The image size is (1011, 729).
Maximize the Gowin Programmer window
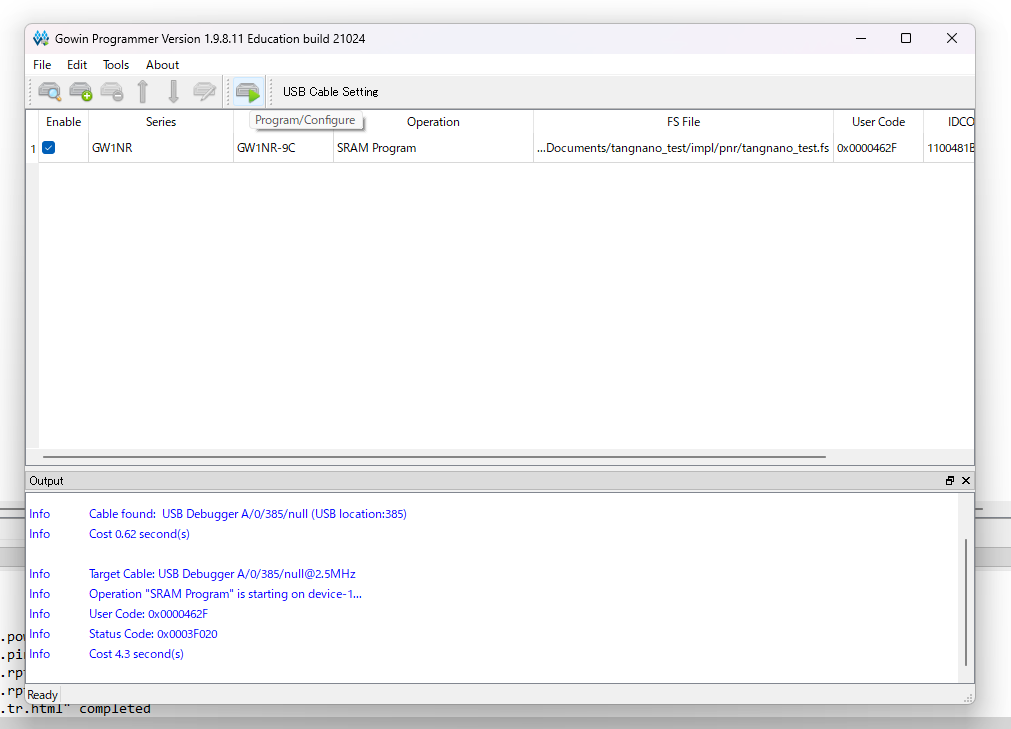tap(906, 39)
